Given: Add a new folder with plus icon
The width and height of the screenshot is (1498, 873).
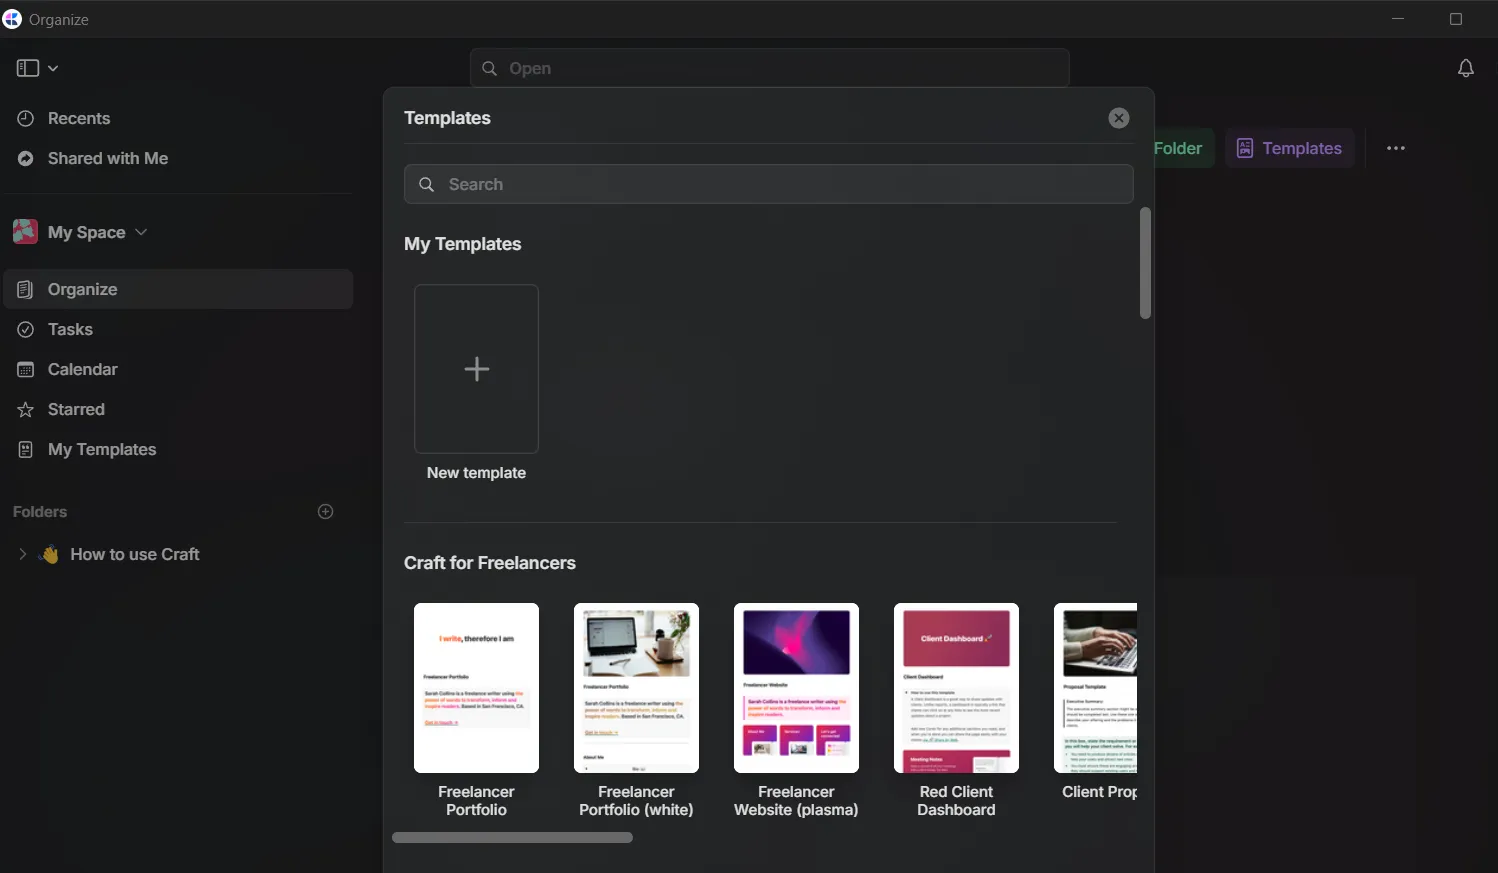Looking at the screenshot, I should (325, 512).
